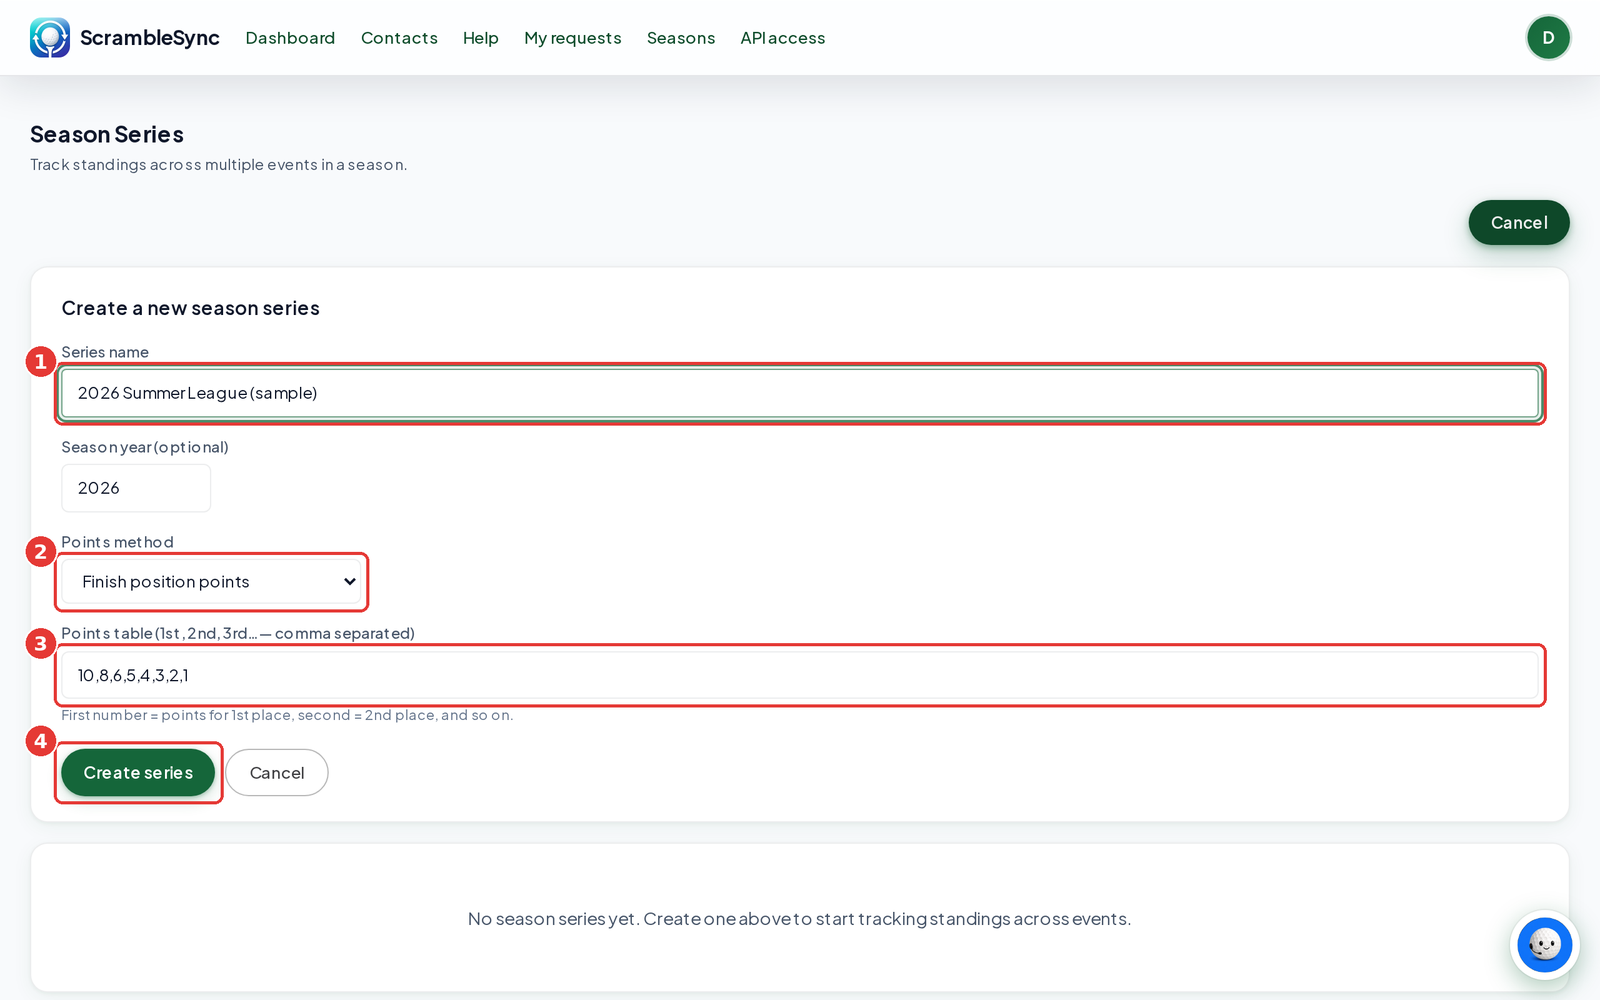Viewport: 1600px width, 1000px height.
Task: Click the ScrambleSync logo icon
Action: pos(50,38)
